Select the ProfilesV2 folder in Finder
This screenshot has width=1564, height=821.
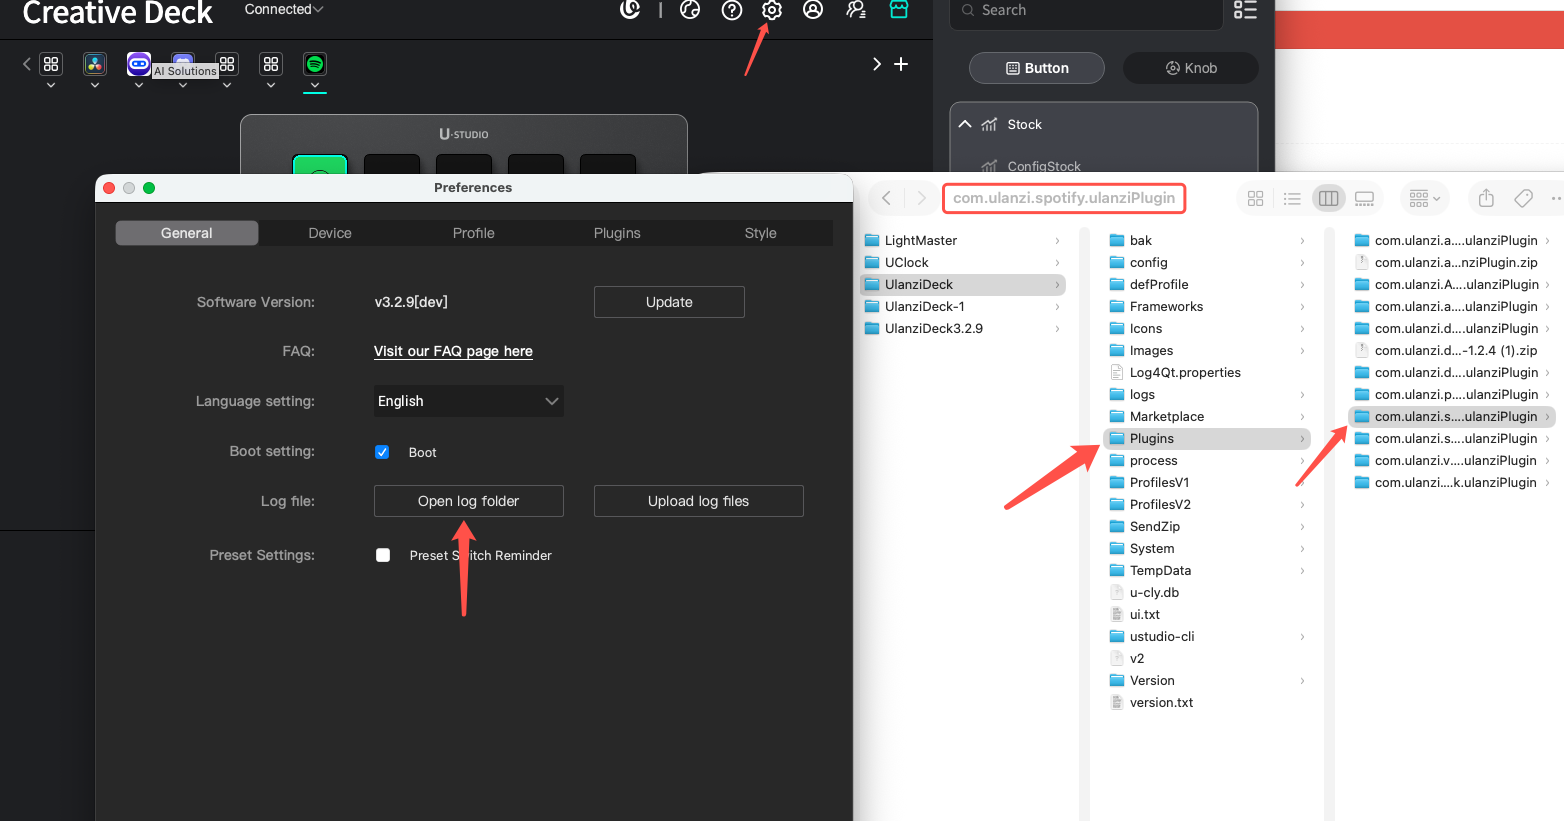pyautogui.click(x=1207, y=504)
